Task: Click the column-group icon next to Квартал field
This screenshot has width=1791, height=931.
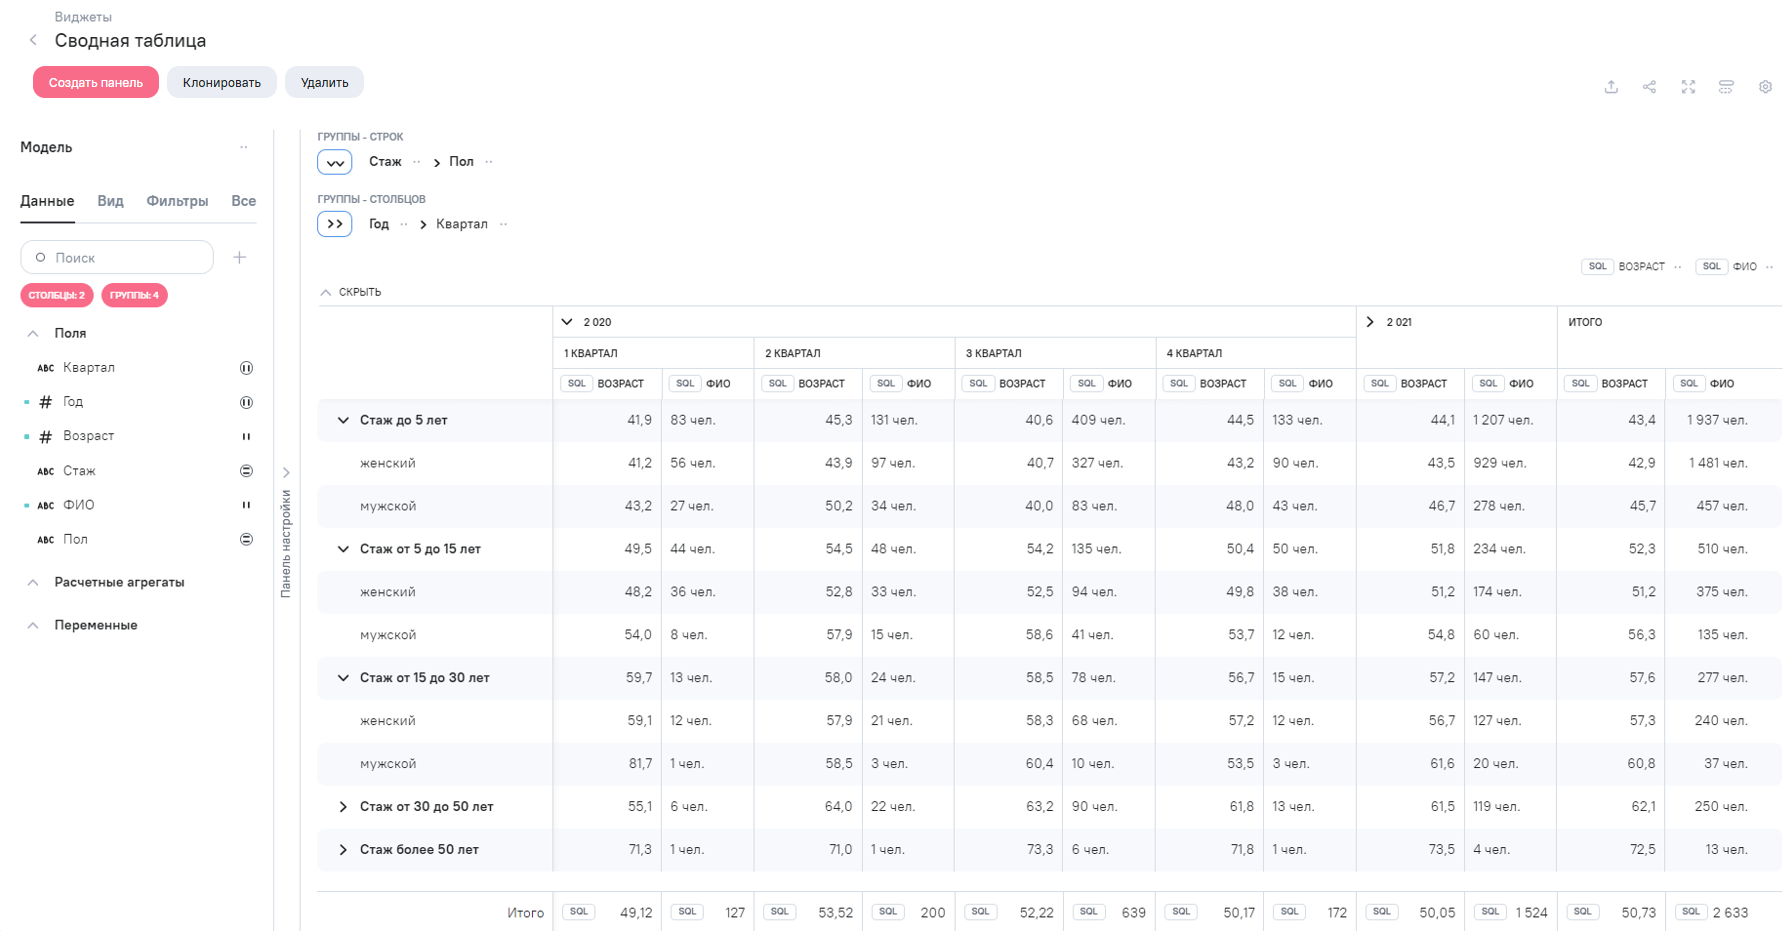Action: 246,368
